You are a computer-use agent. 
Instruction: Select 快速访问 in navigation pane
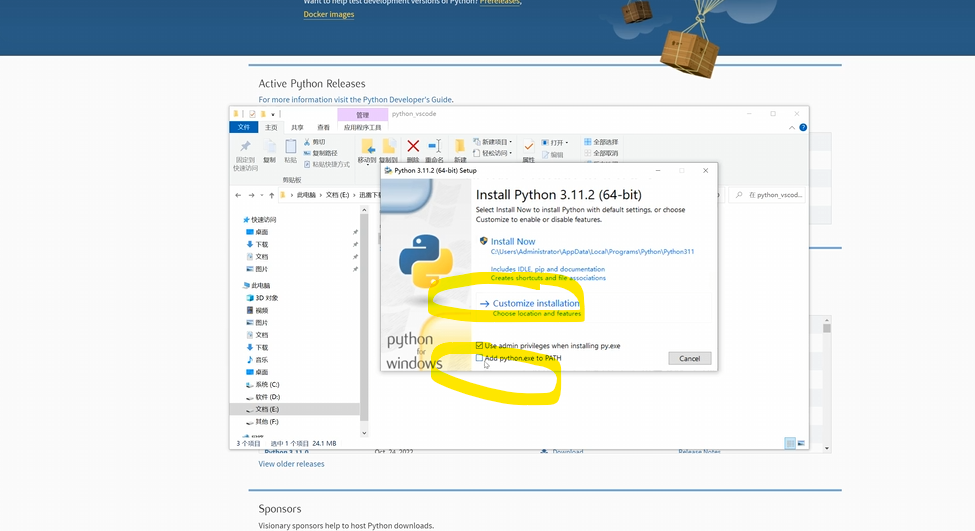[x=264, y=219]
